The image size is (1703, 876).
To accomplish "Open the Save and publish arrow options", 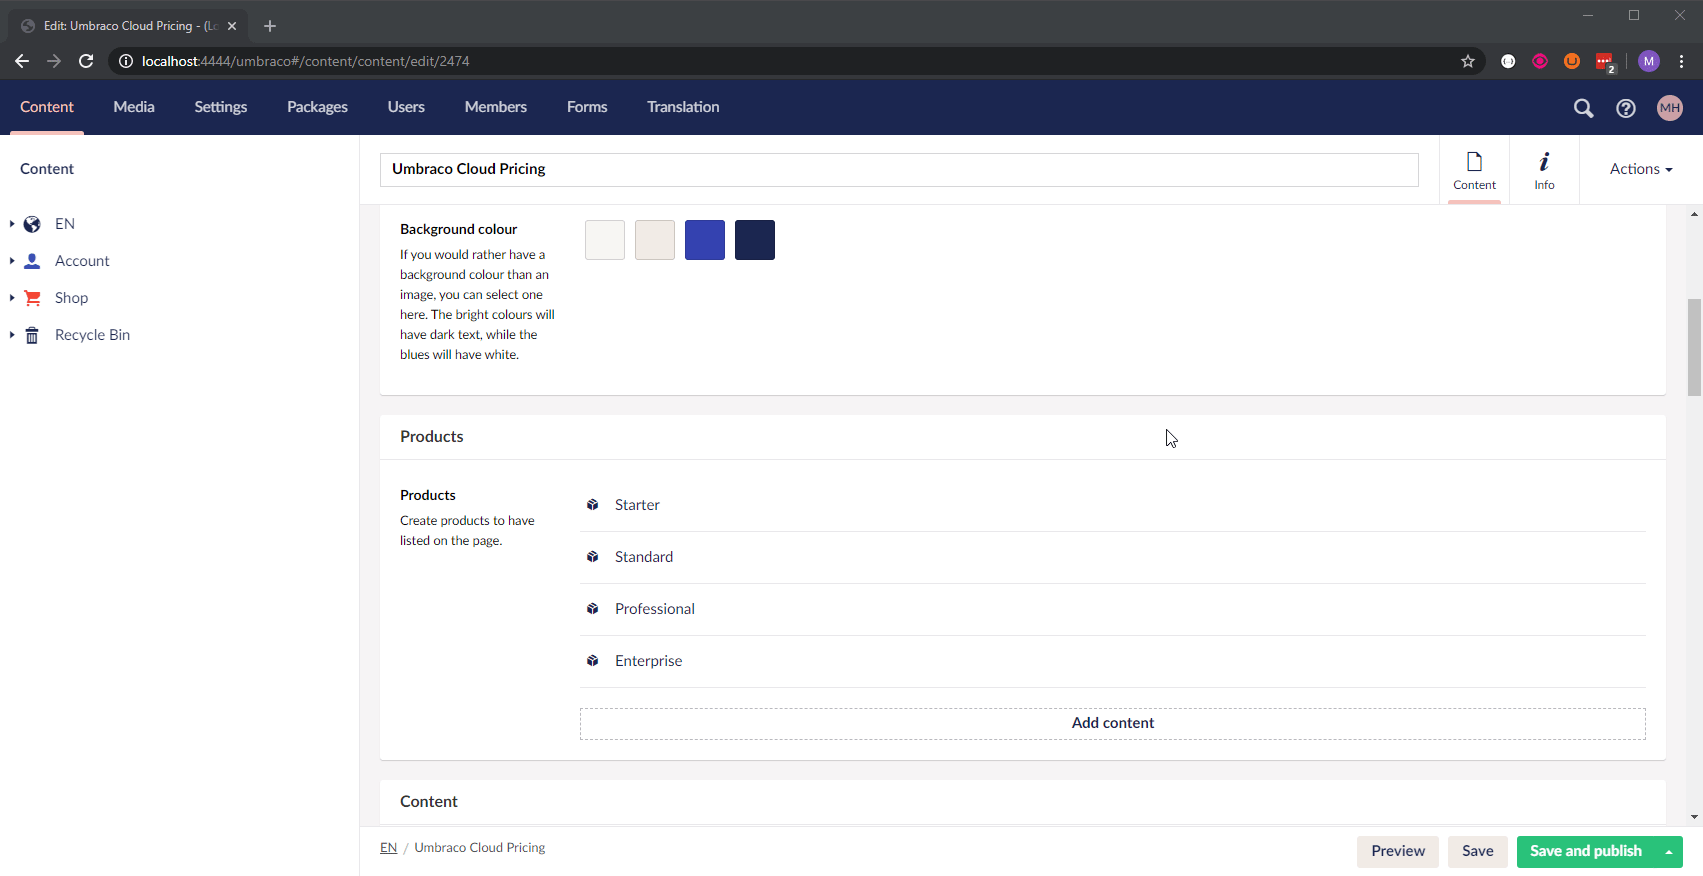I will coord(1669,852).
